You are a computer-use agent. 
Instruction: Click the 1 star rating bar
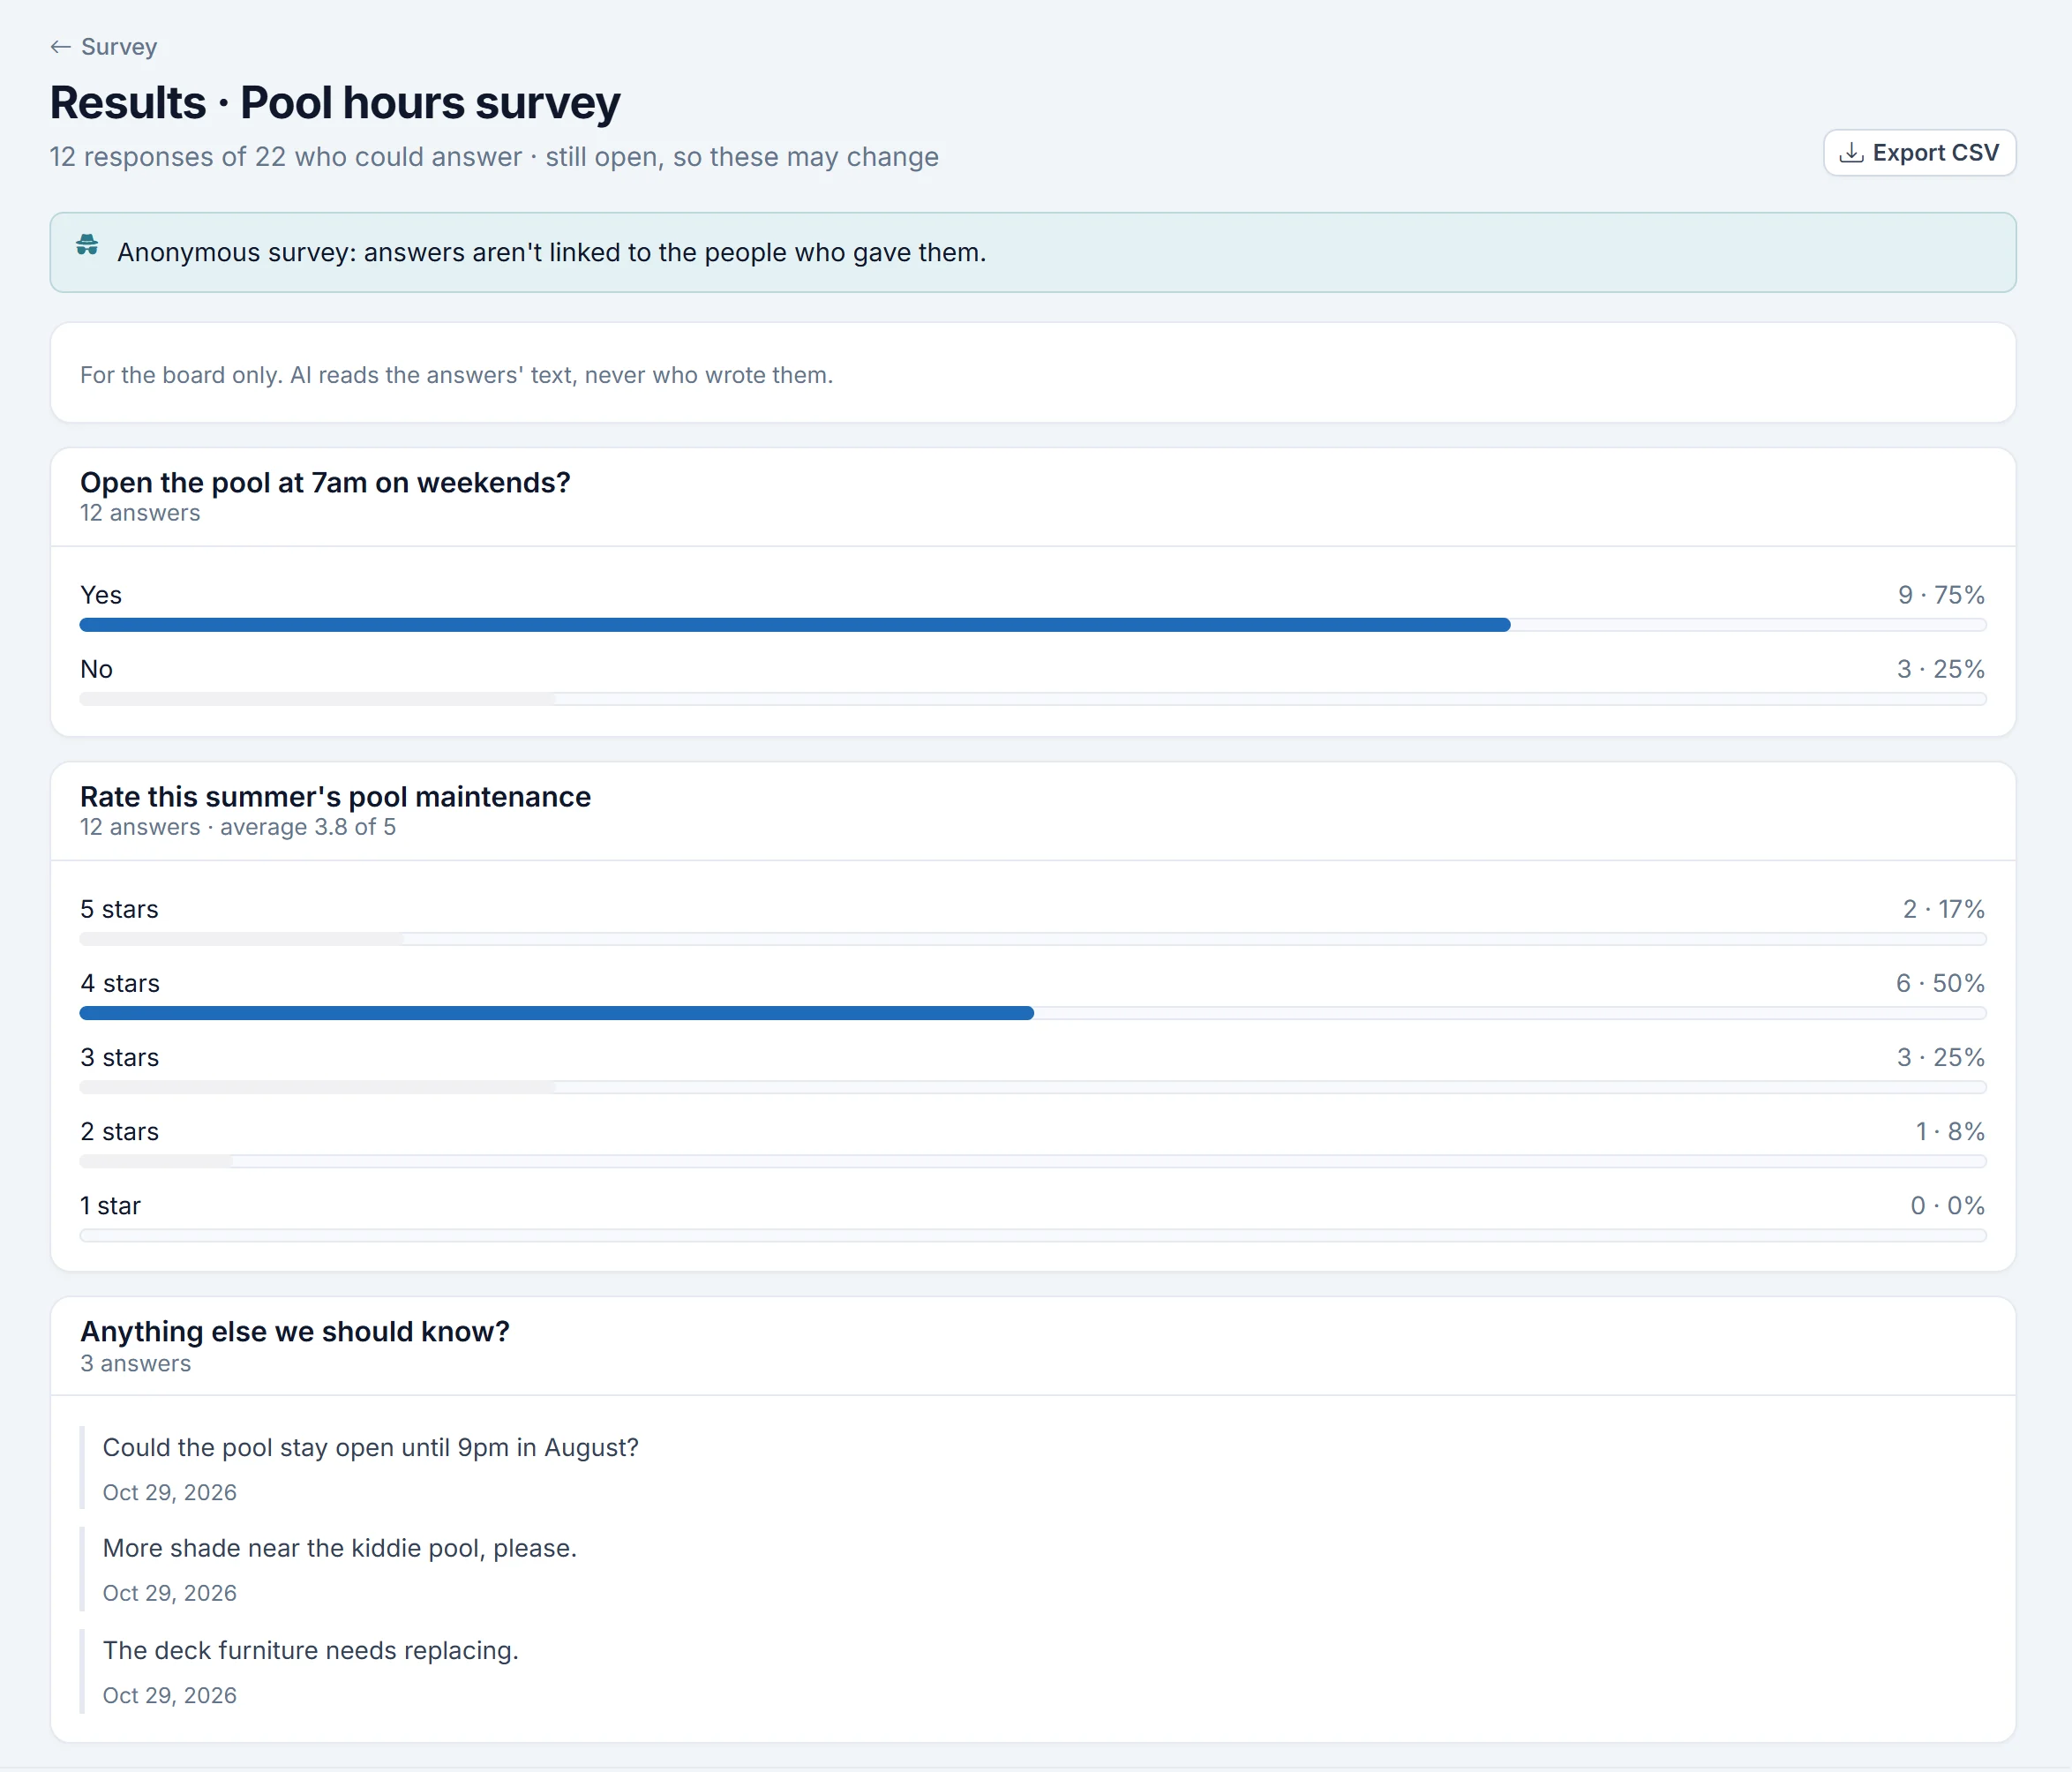click(1033, 1235)
